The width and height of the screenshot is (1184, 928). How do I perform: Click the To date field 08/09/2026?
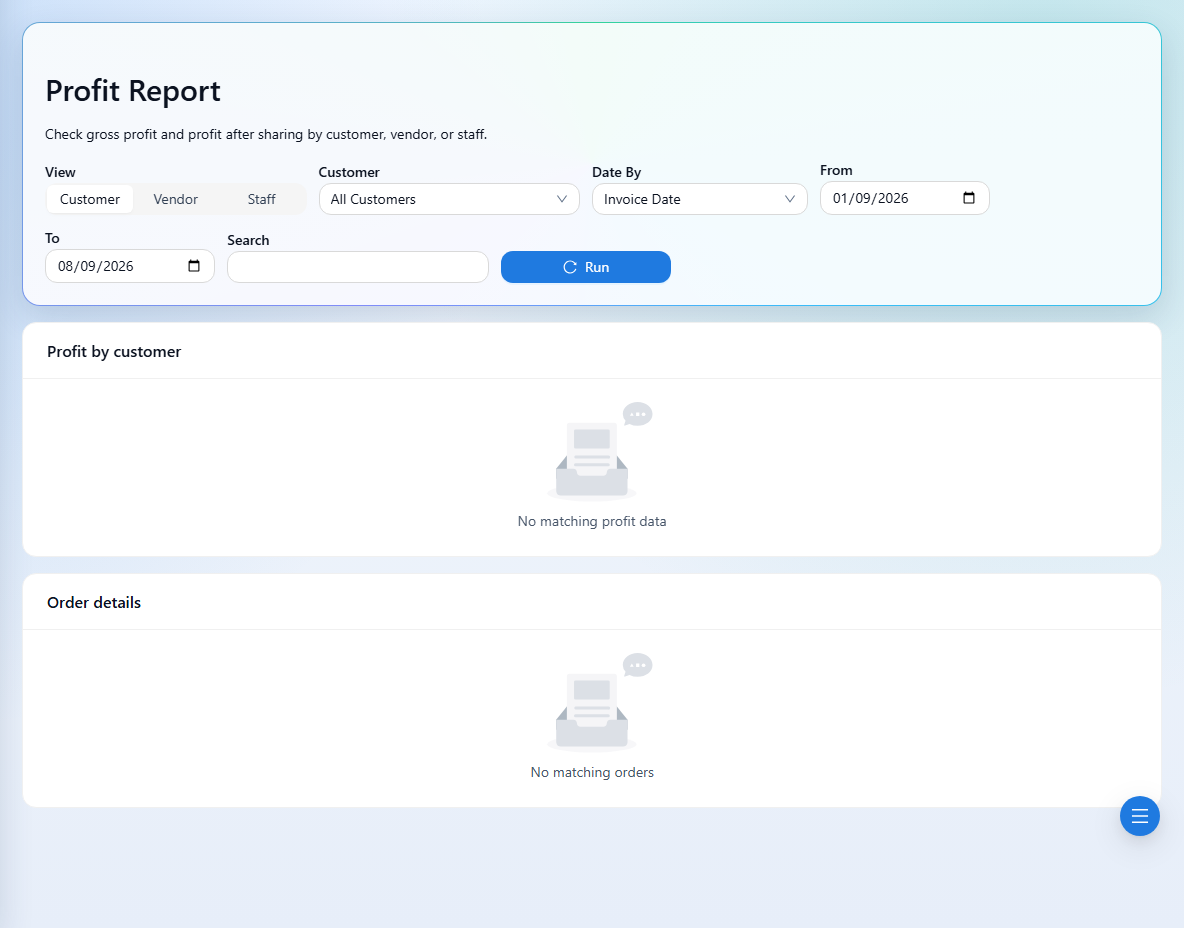coord(130,266)
